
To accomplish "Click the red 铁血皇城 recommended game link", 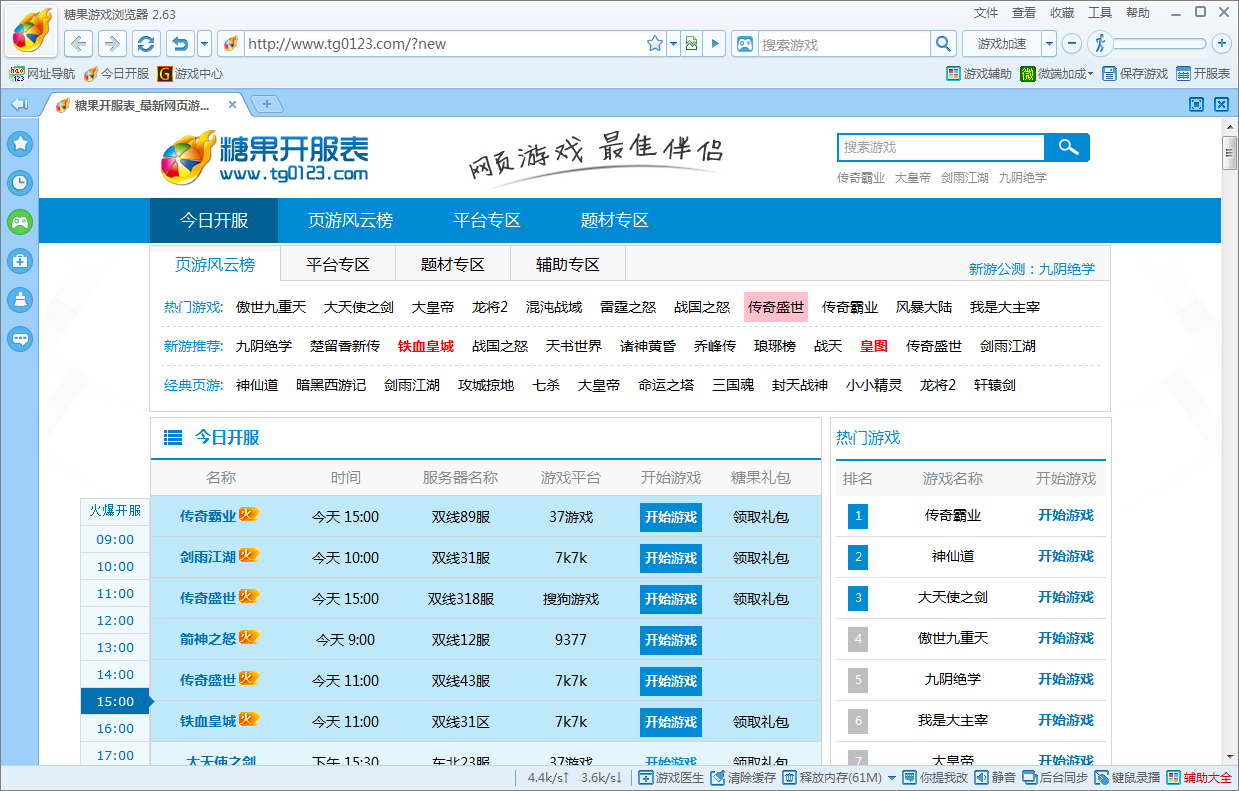I will click(x=426, y=346).
